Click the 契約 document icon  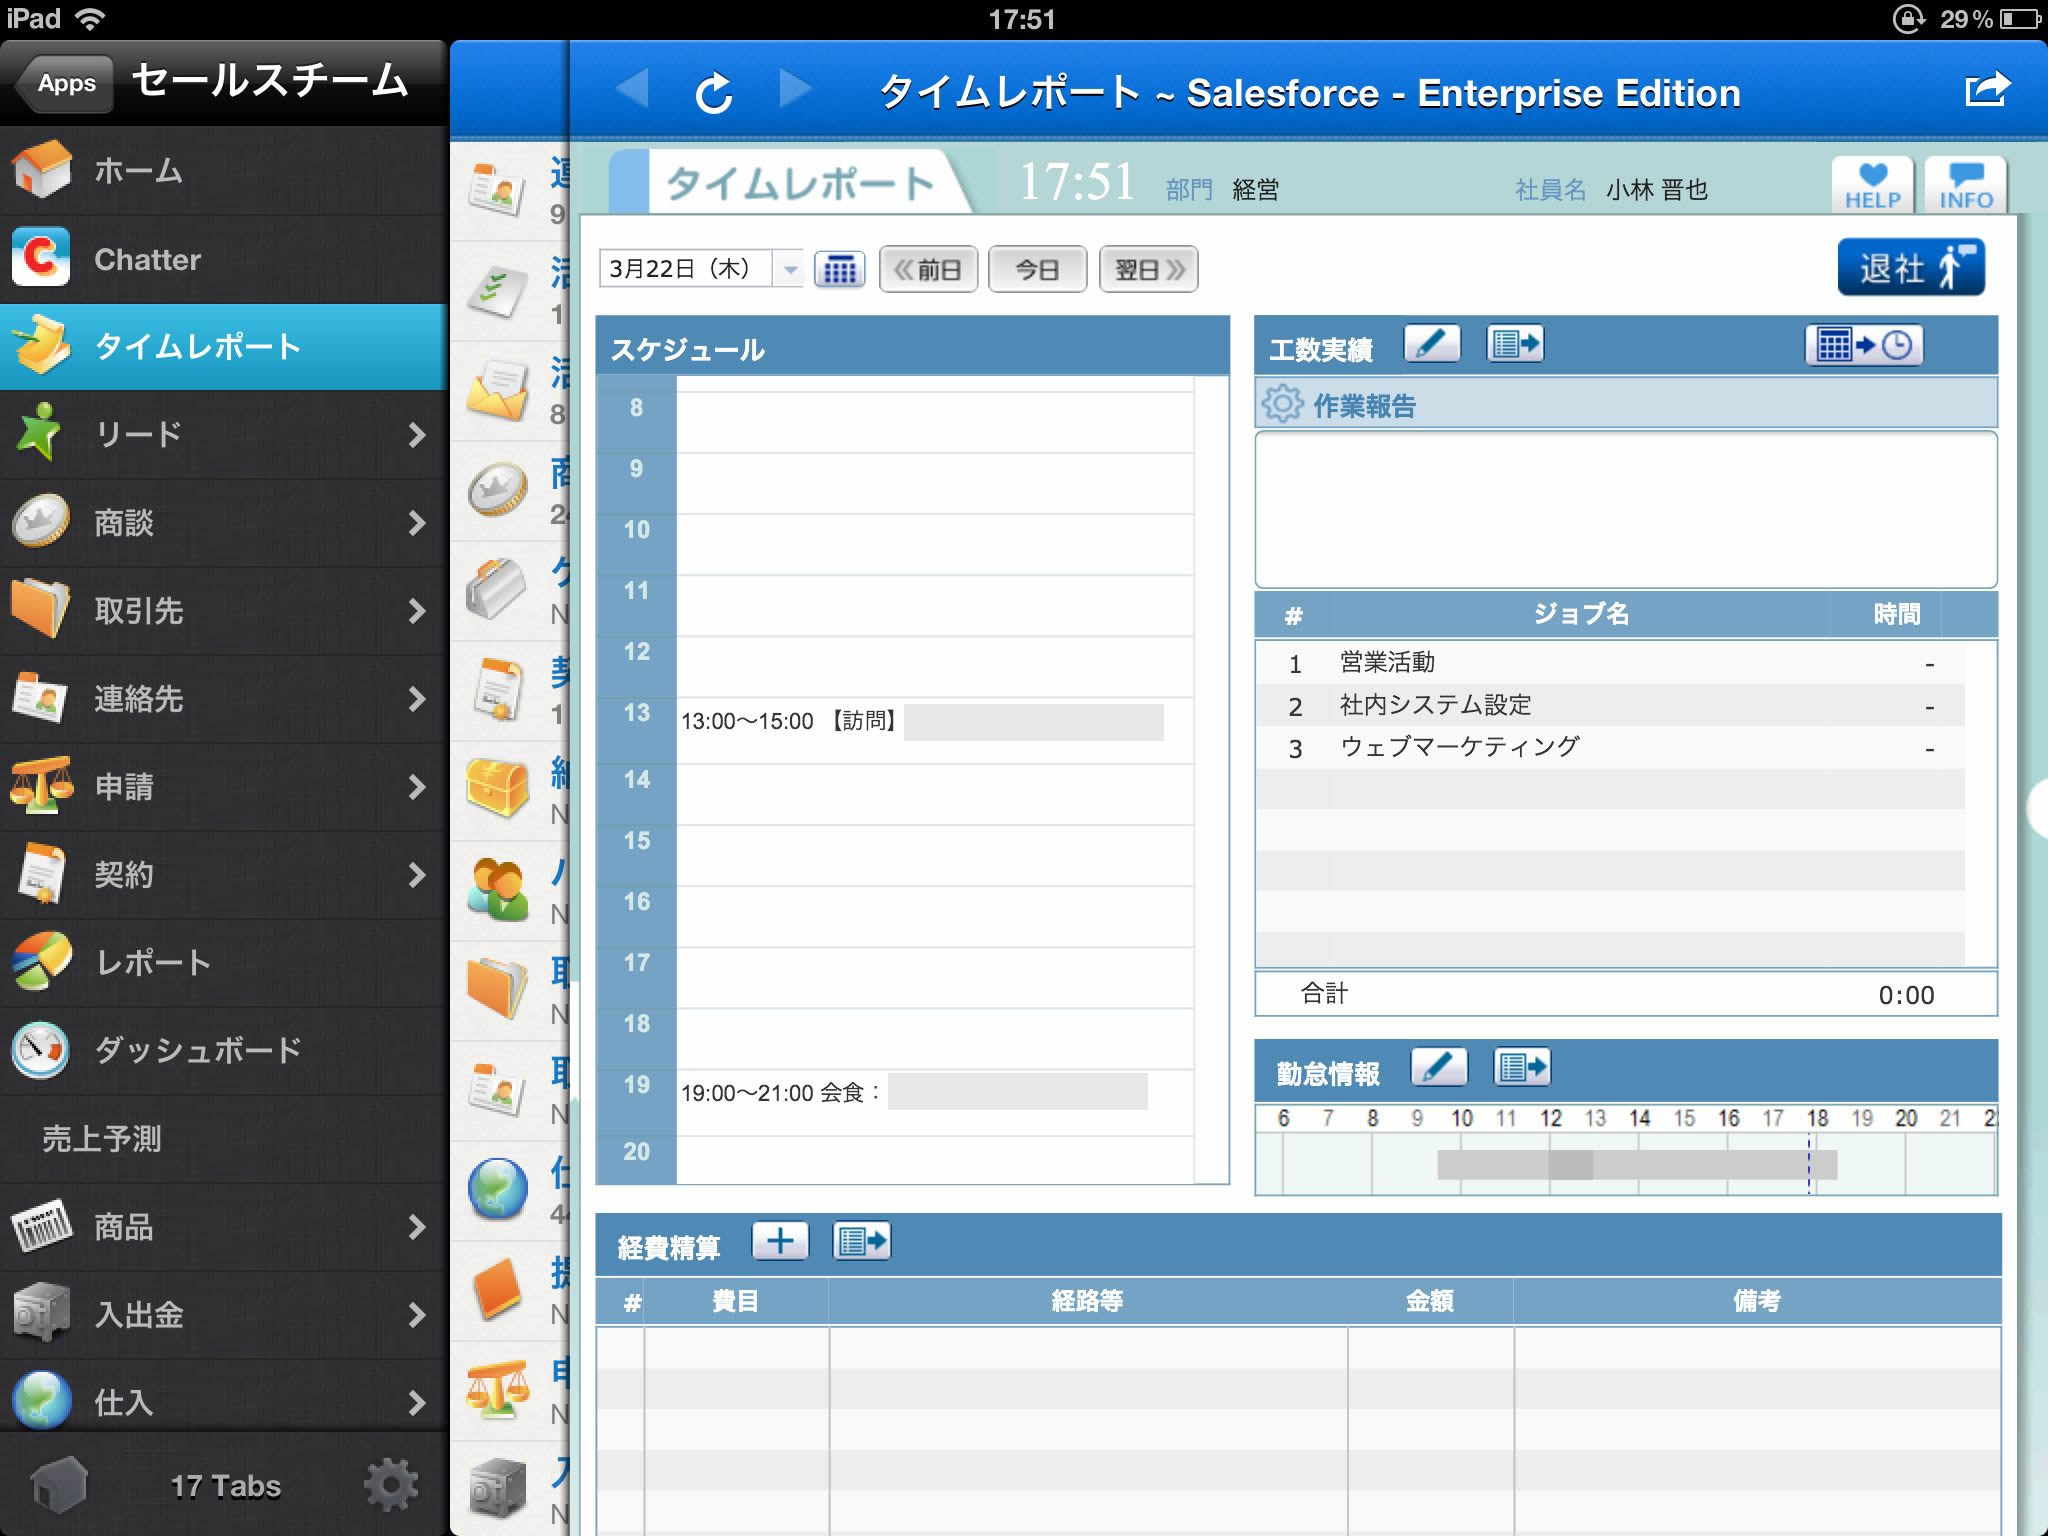41,873
